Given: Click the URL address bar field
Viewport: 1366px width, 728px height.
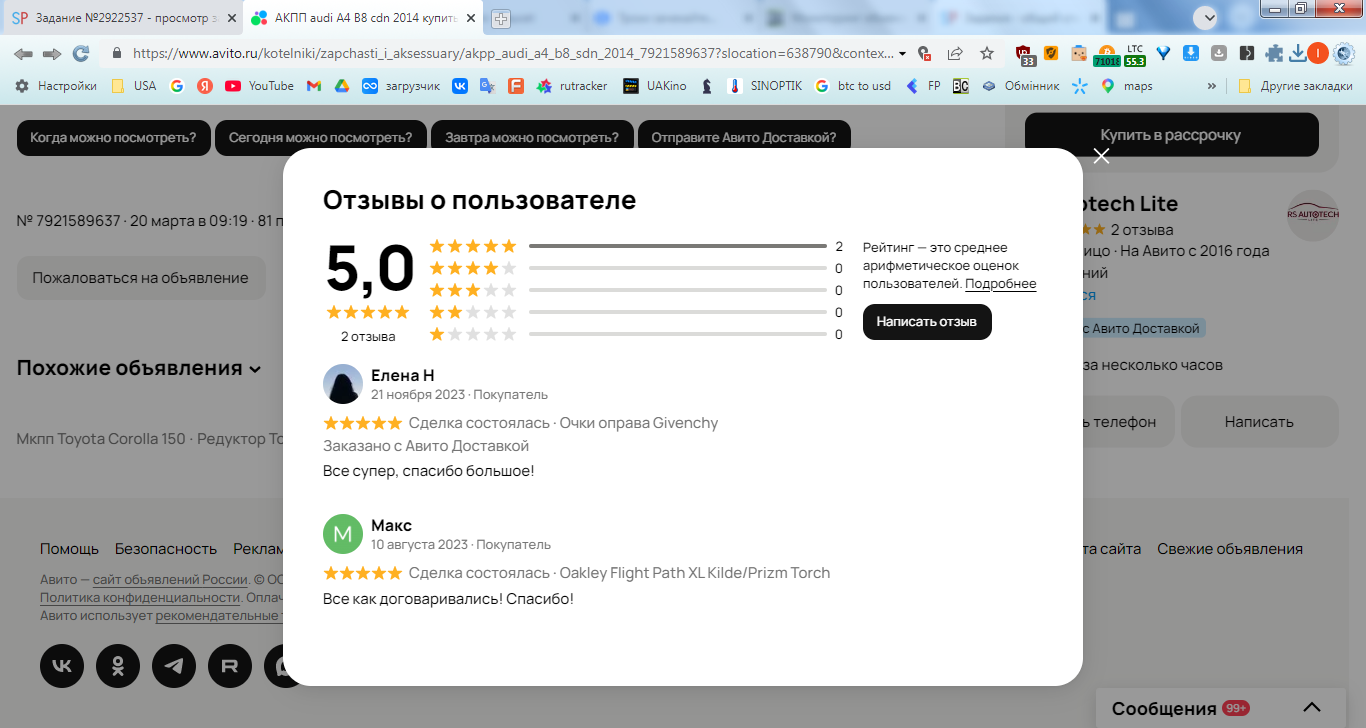Looking at the screenshot, I should 510,53.
